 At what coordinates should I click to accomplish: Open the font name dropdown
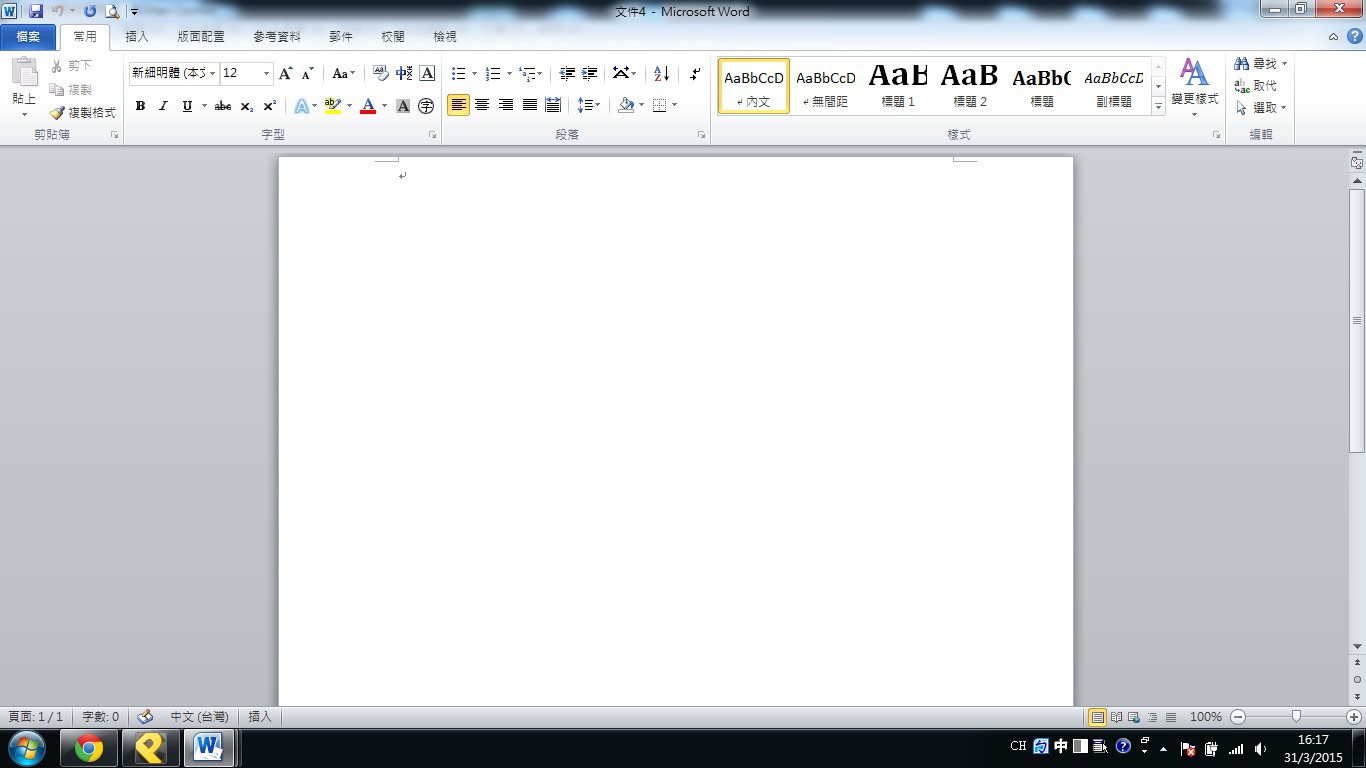coord(213,73)
